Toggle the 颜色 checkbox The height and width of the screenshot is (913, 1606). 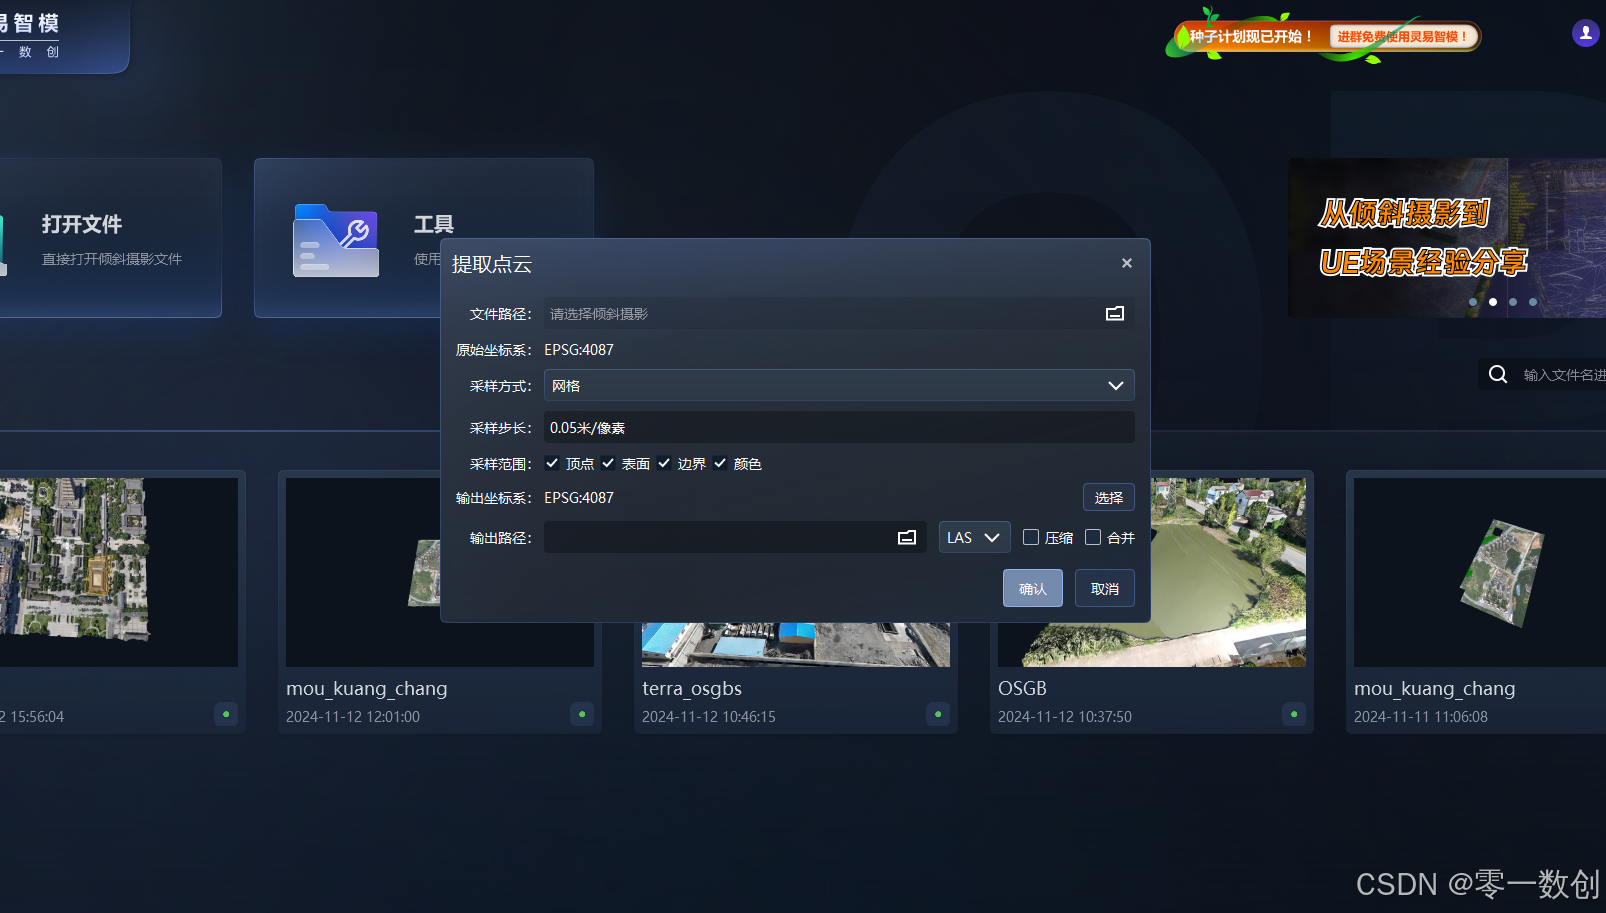[x=720, y=463]
